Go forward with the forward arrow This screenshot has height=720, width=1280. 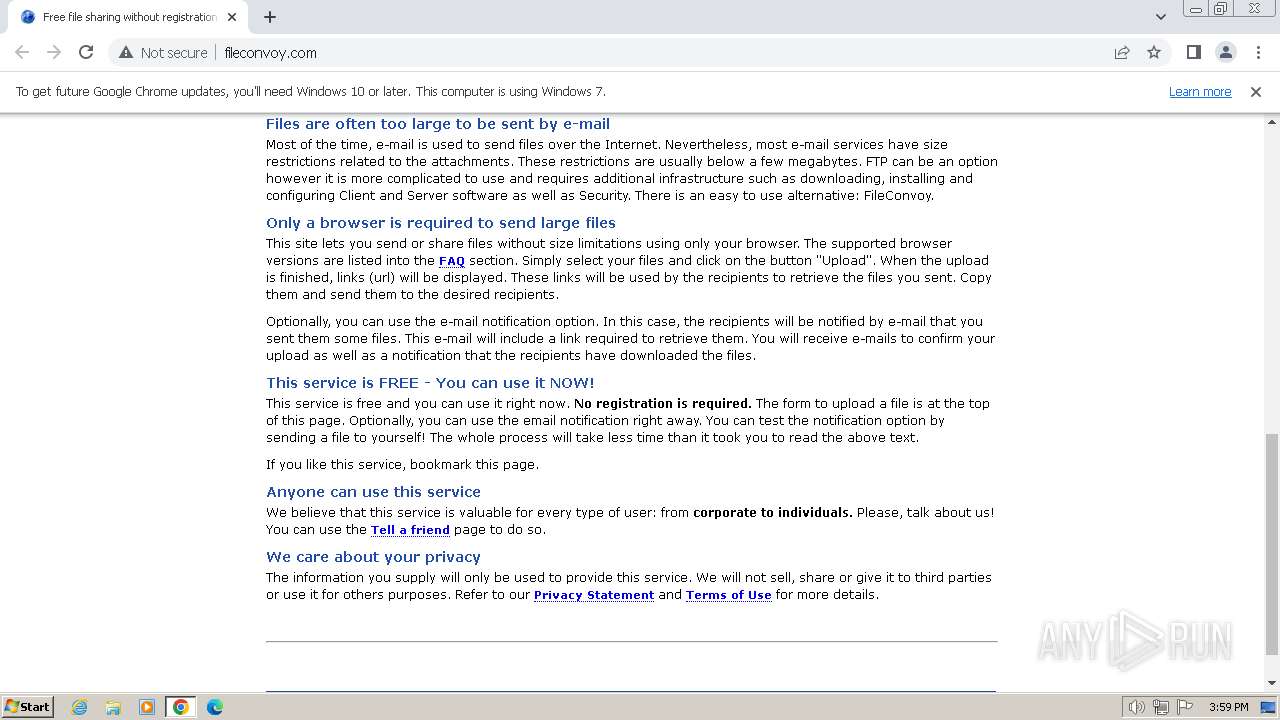[x=54, y=52]
